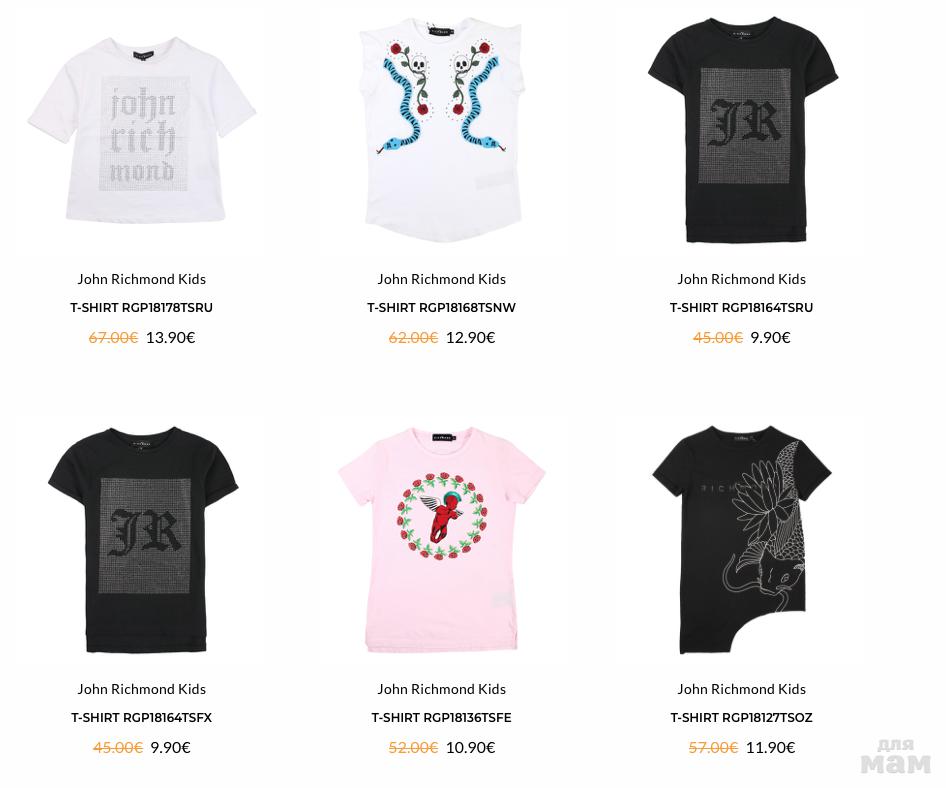This screenshot has height=788, width=946.
Task: Click product link T-SHIRT RGP18136TSFE
Action: [442, 718]
